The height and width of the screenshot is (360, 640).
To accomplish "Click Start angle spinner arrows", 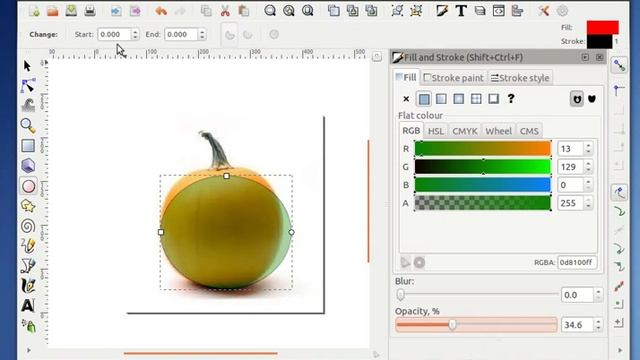I will 135,34.
